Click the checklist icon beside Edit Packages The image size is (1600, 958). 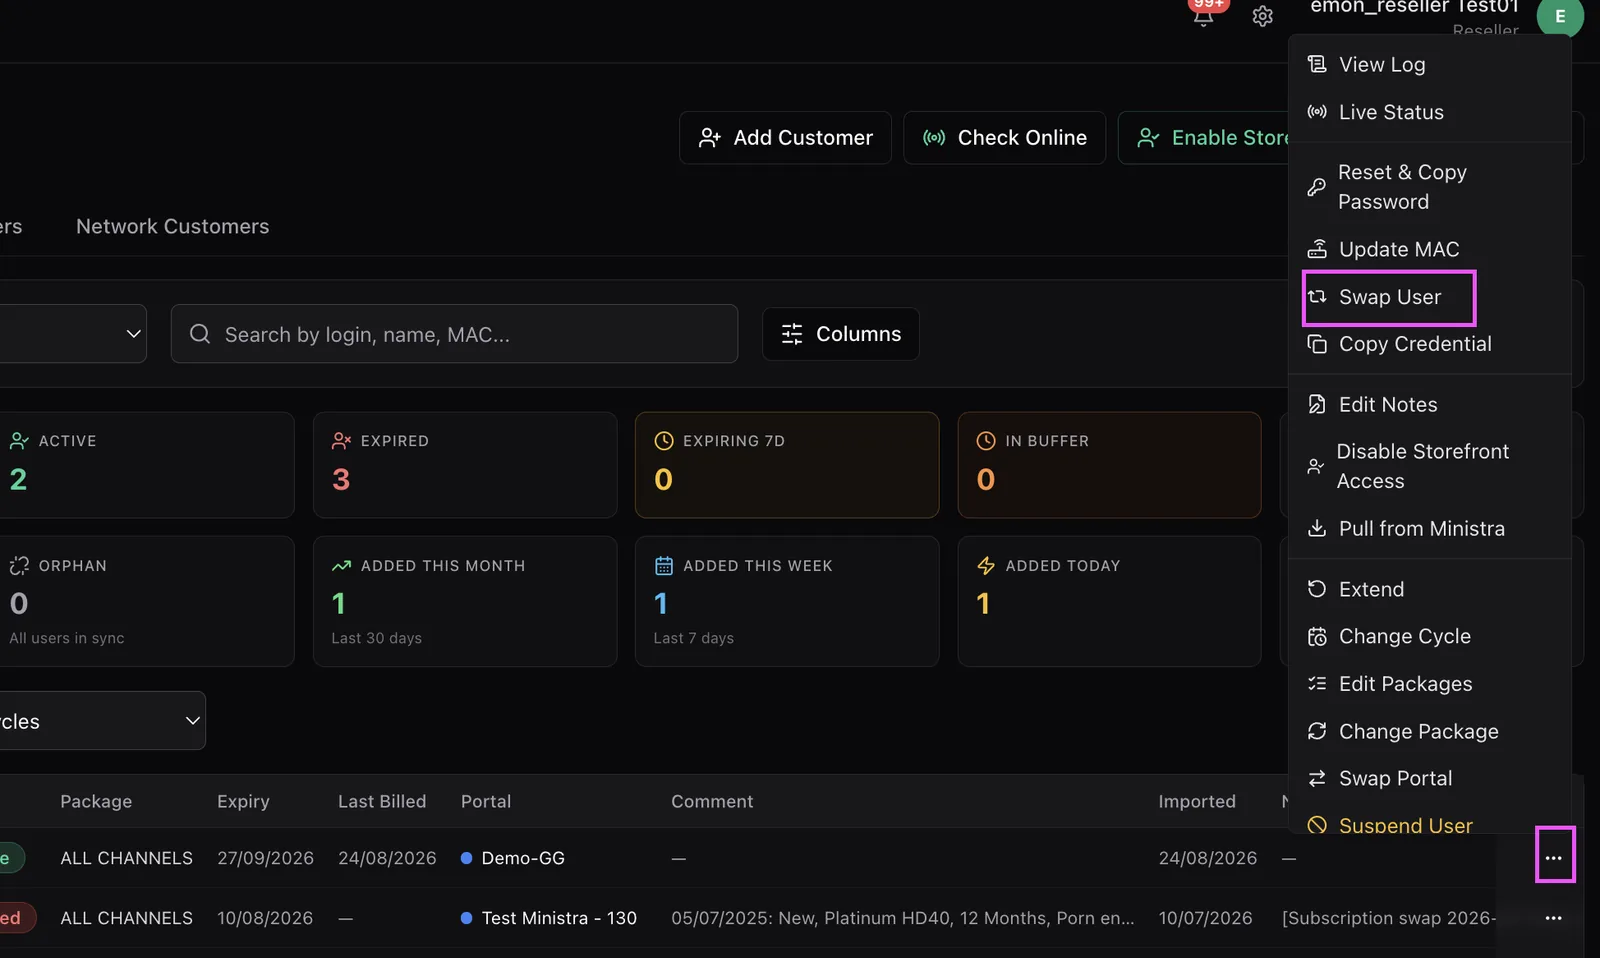click(x=1317, y=684)
